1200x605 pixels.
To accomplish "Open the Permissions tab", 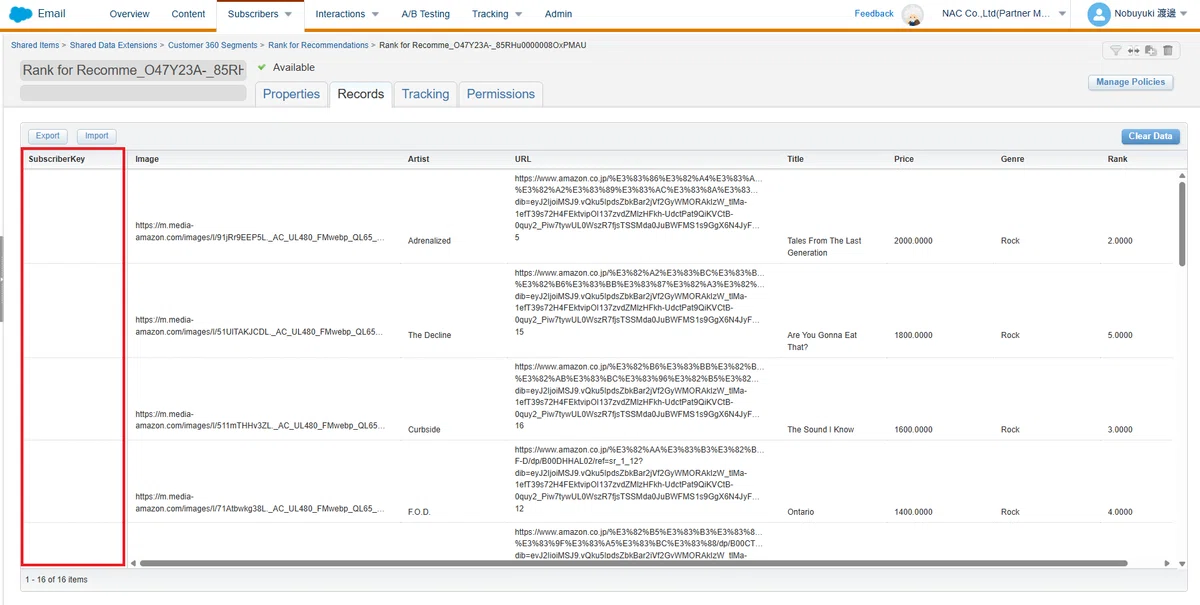I will pos(501,94).
